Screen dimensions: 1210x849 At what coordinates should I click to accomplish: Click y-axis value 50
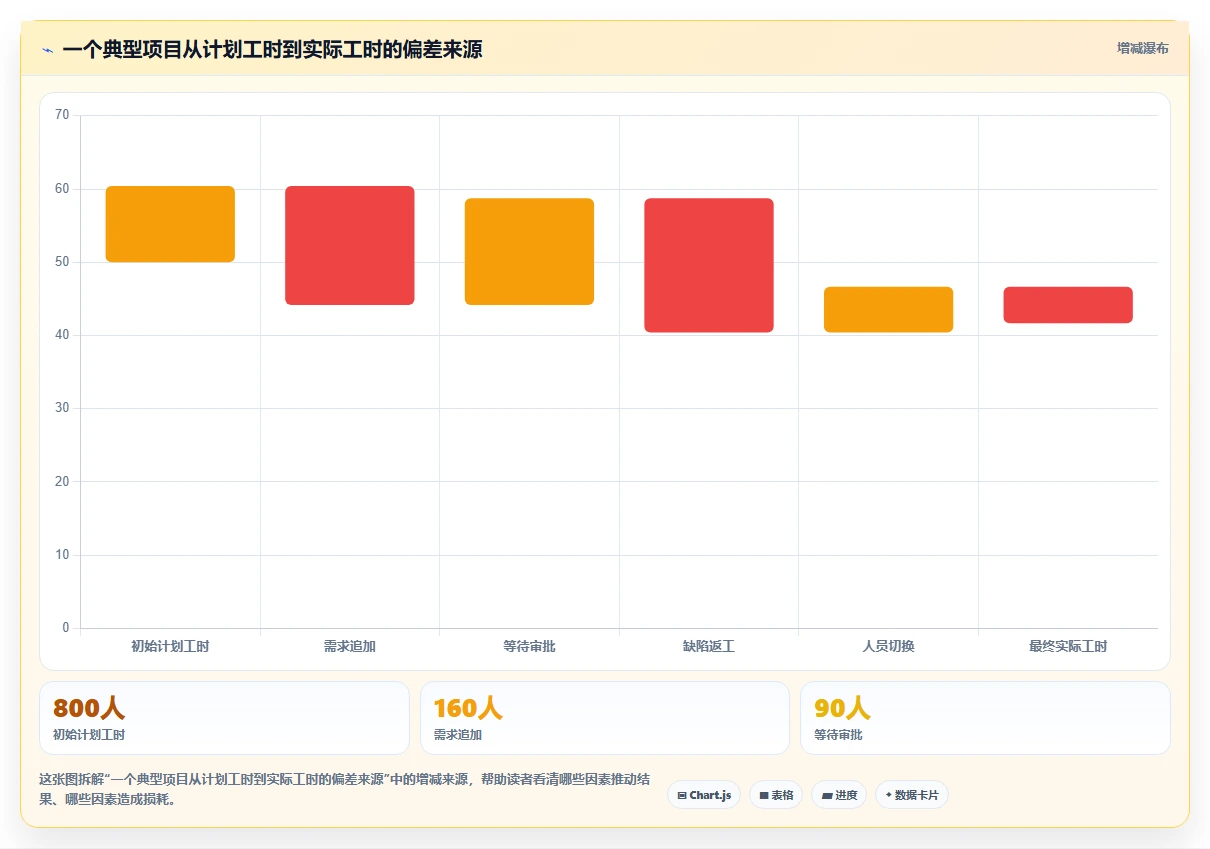click(x=62, y=262)
